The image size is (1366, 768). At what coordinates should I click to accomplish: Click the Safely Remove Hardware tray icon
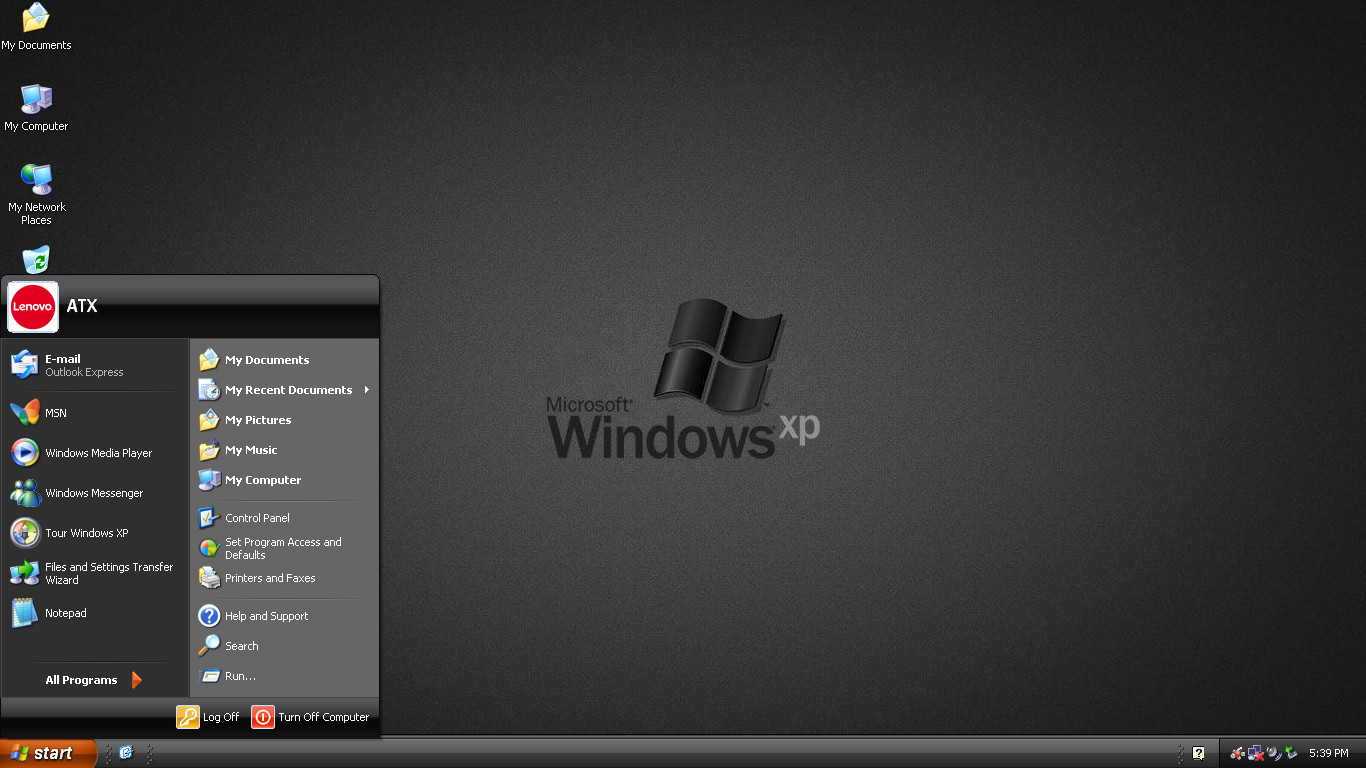[1291, 753]
